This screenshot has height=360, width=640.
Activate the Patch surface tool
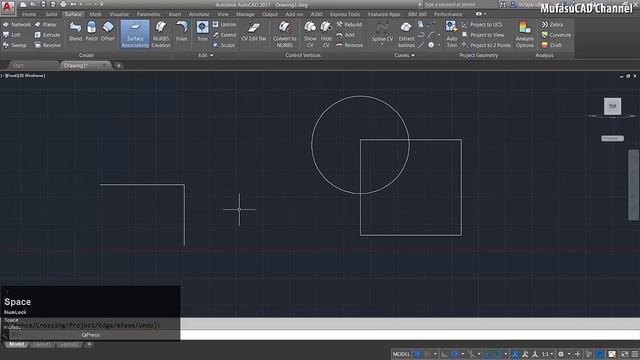tap(91, 31)
